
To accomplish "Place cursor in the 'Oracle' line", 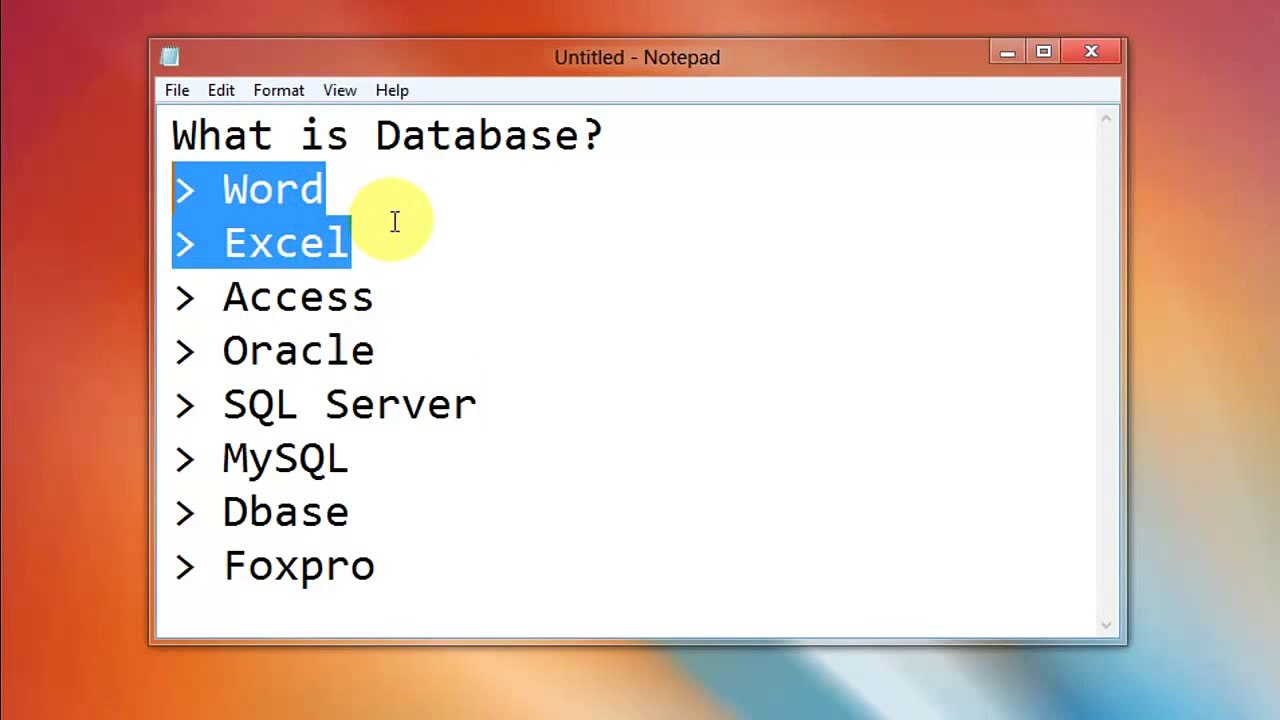I will pyautogui.click(x=298, y=351).
